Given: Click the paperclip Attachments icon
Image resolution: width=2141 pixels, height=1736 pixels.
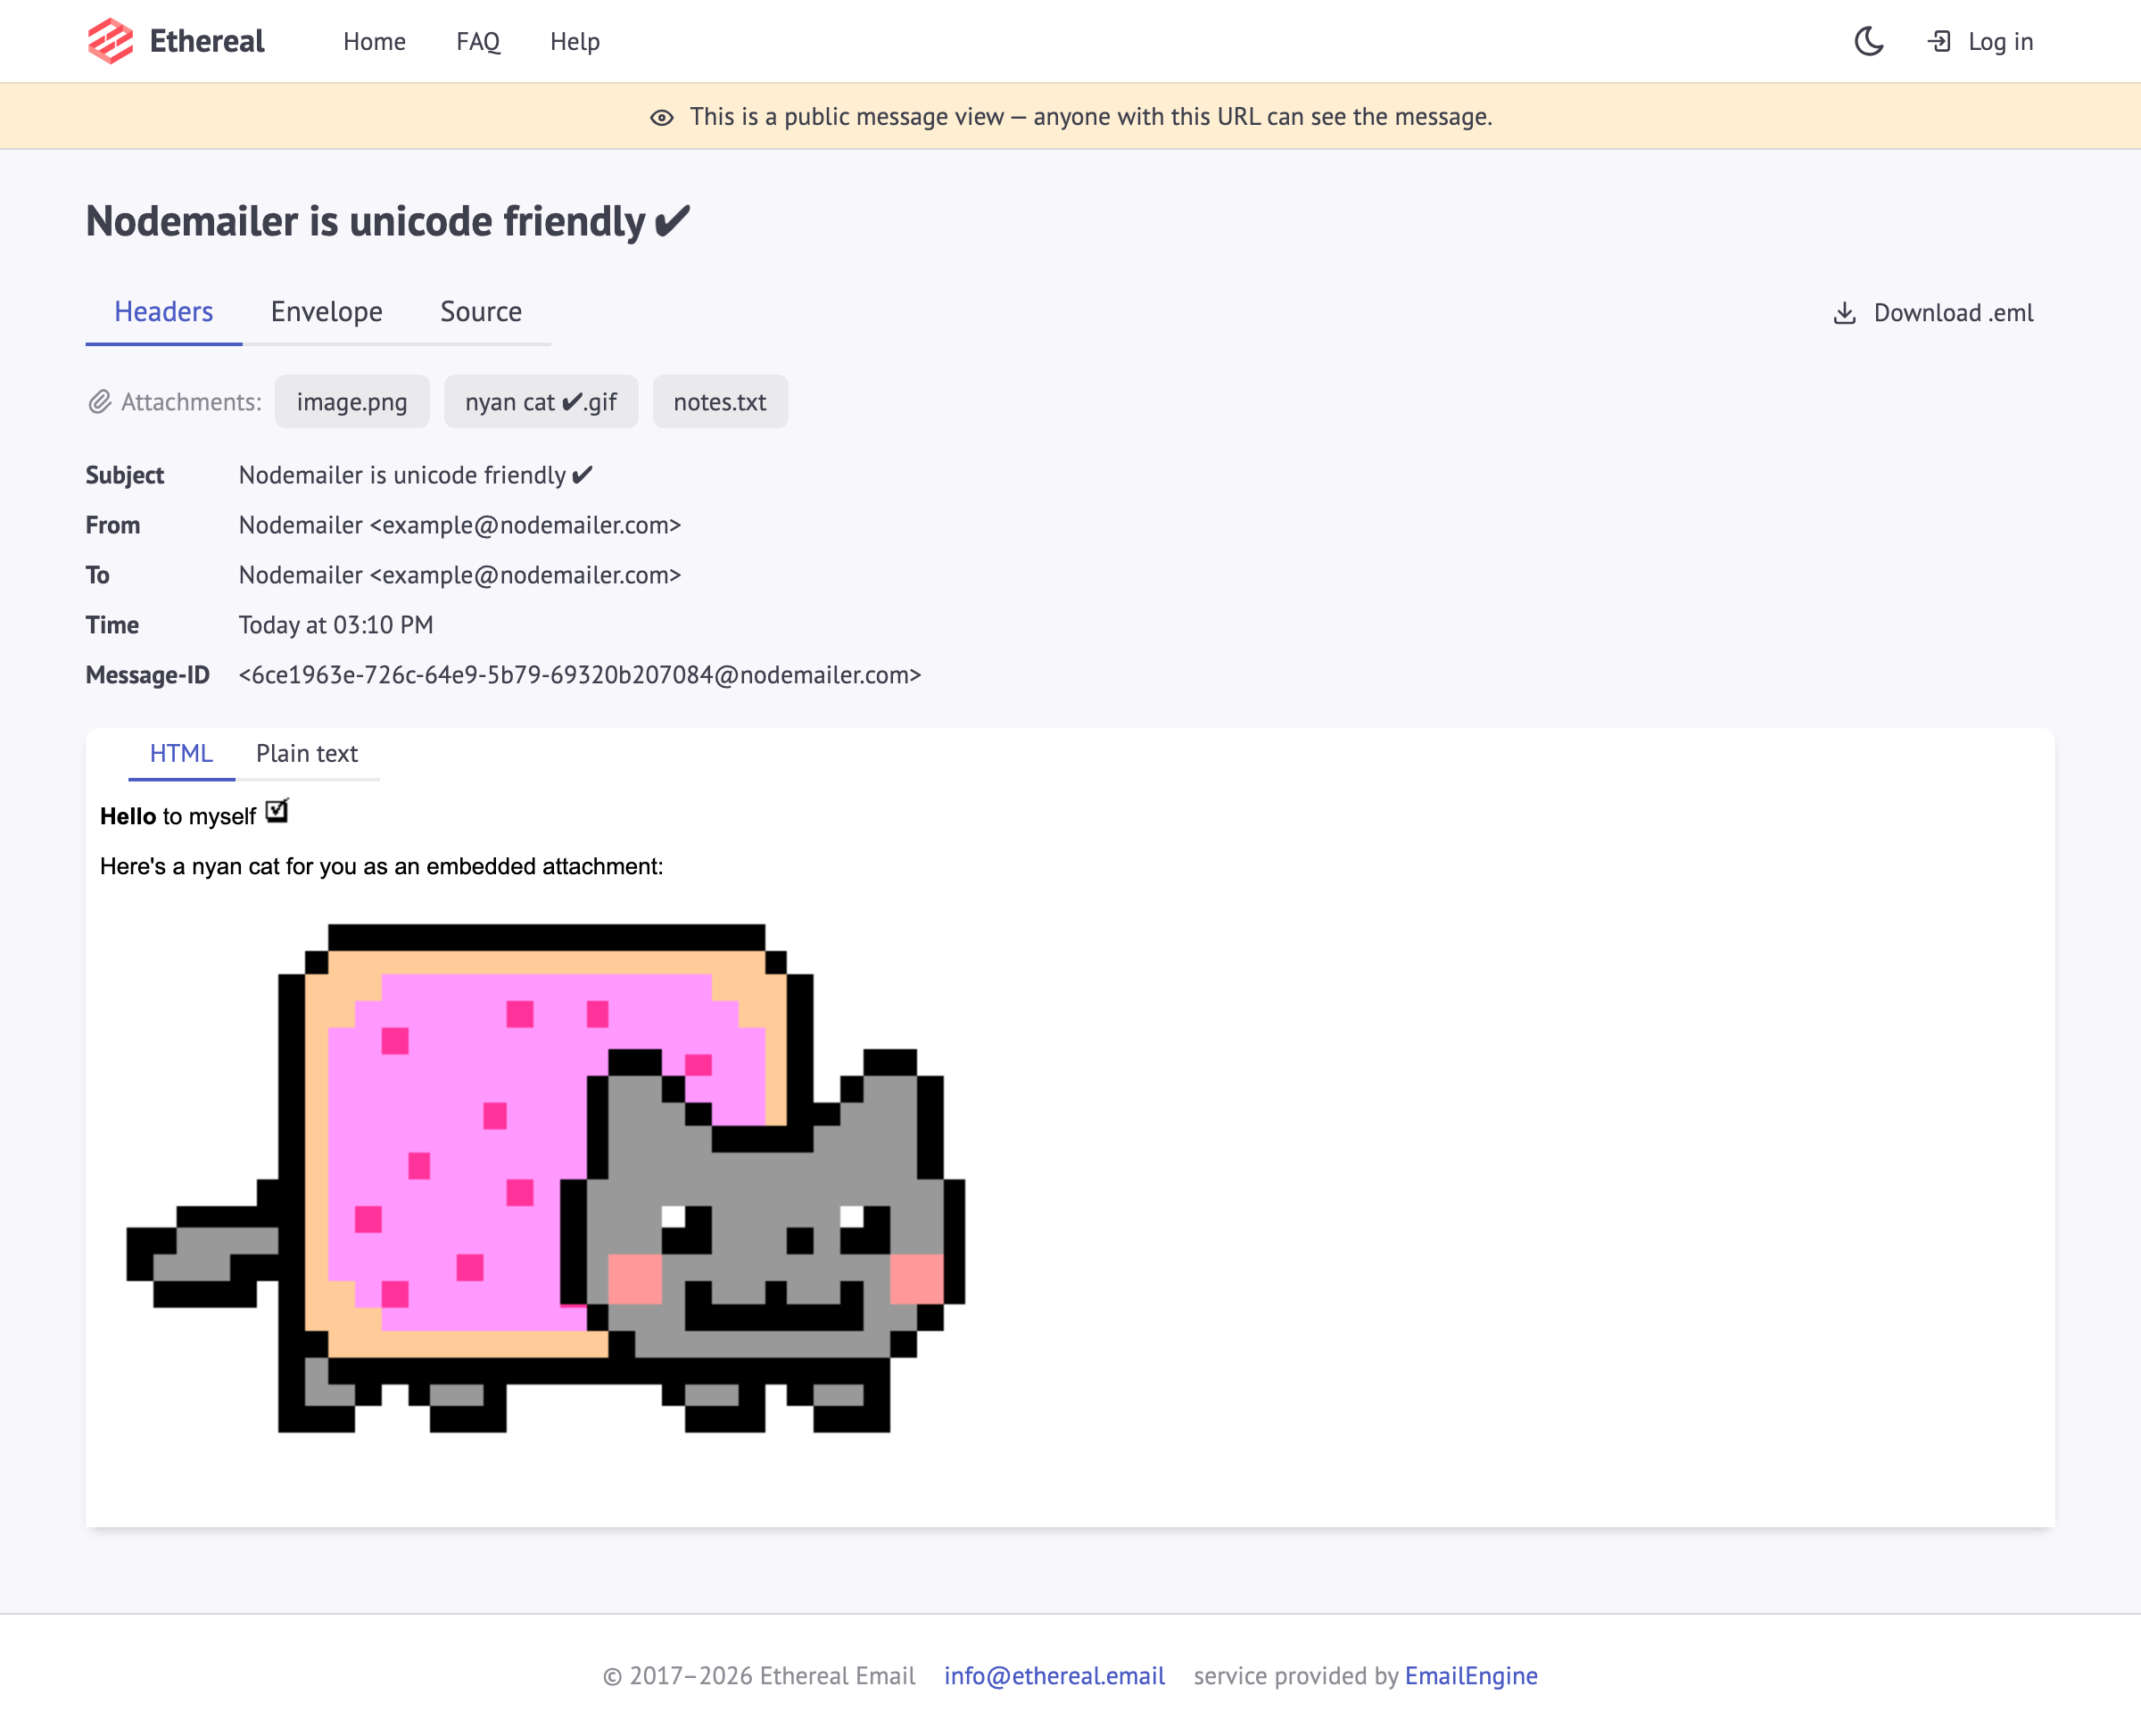Looking at the screenshot, I should click(99, 402).
